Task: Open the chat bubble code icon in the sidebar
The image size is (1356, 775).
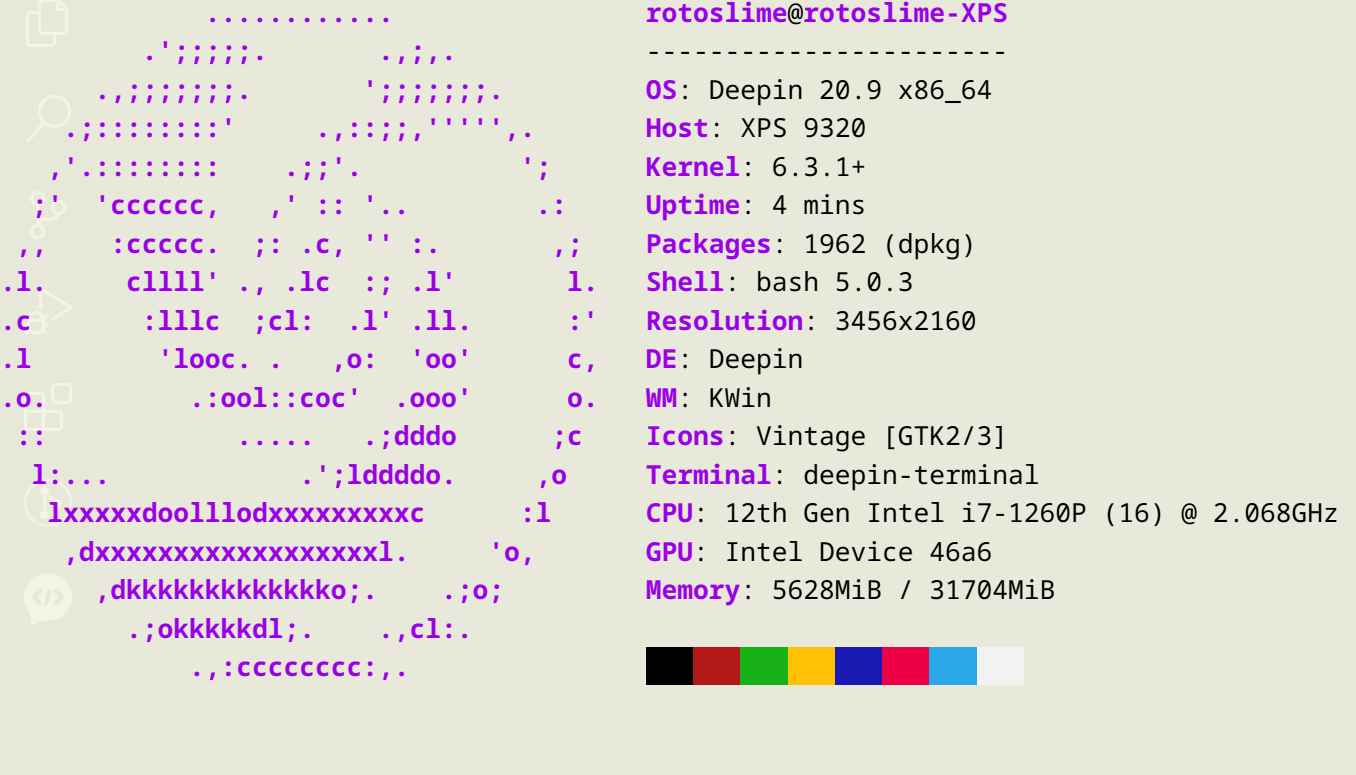Action: pyautogui.click(x=48, y=598)
